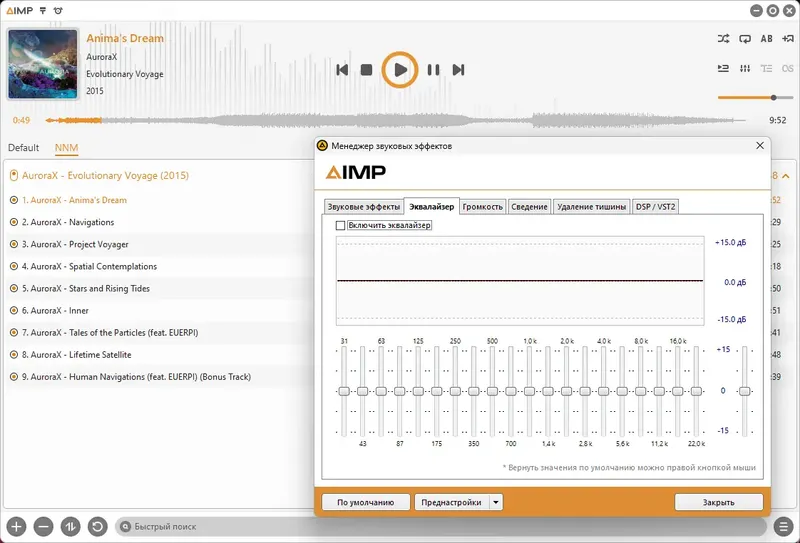Click the Закрыть button
This screenshot has width=800, height=543.
point(718,502)
